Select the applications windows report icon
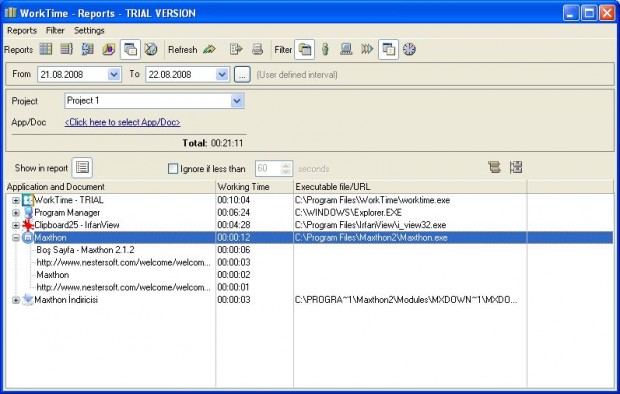Viewport: 620px width, 394px height. [x=130, y=49]
